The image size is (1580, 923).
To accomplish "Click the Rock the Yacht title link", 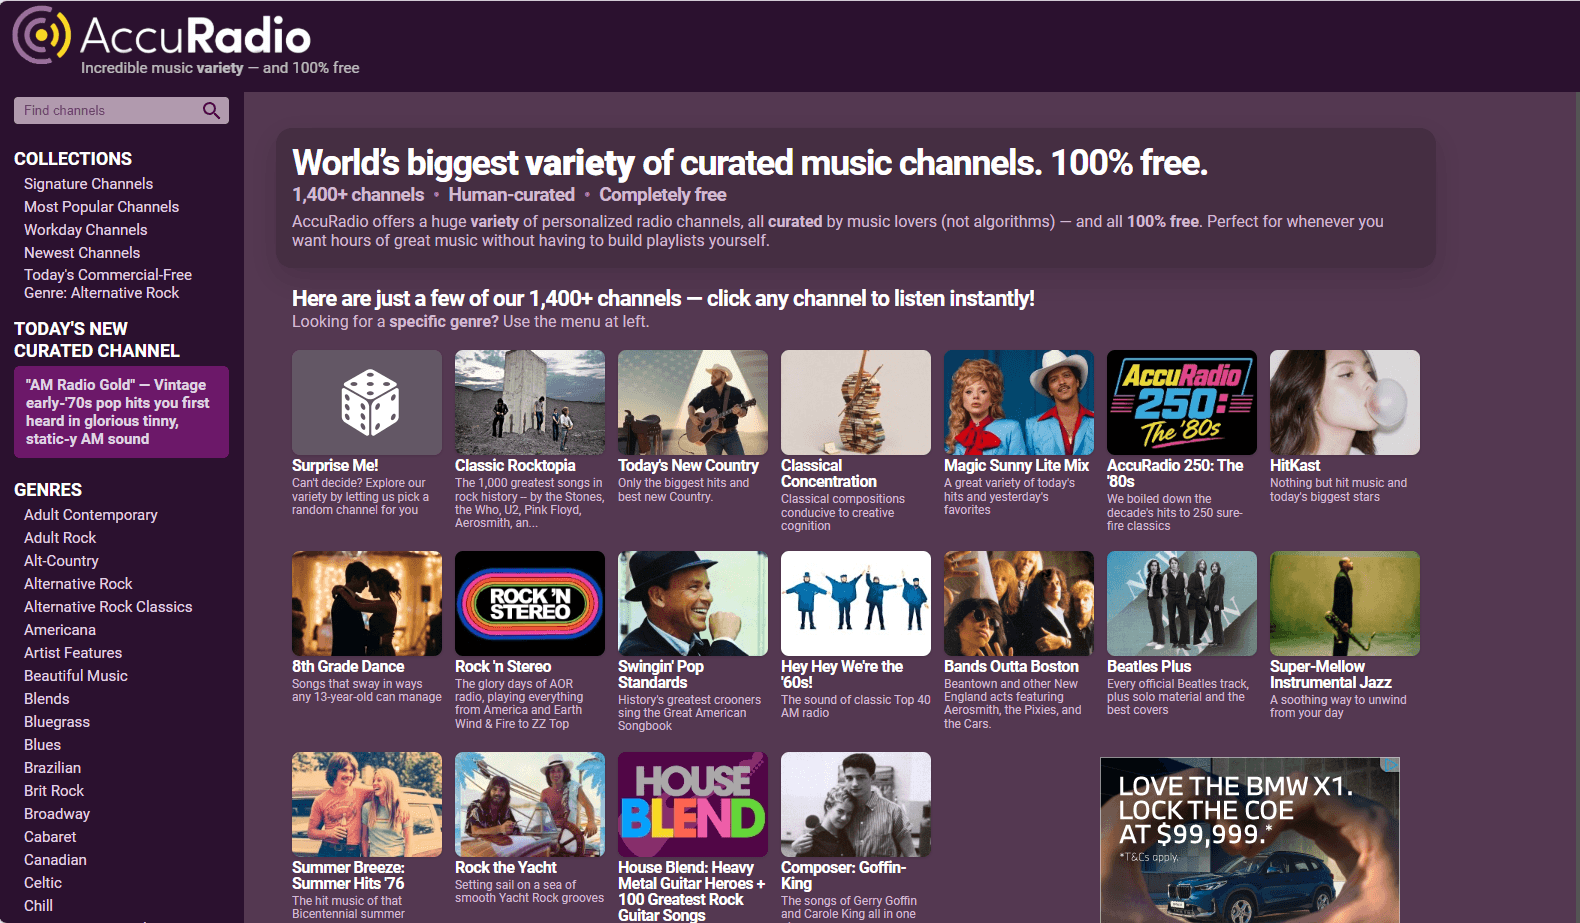I will click(506, 868).
